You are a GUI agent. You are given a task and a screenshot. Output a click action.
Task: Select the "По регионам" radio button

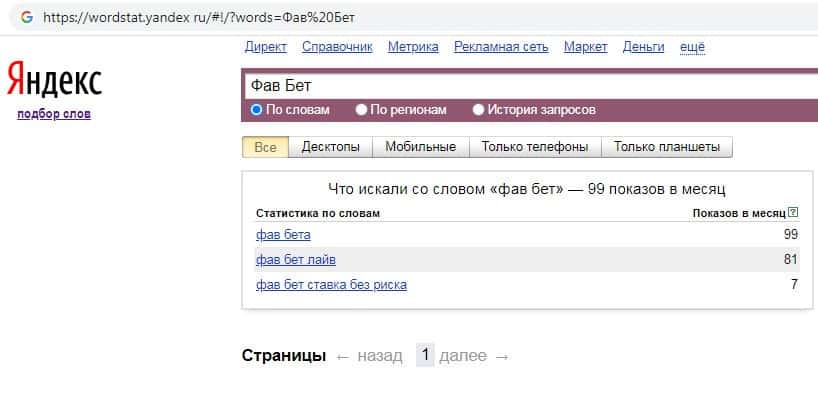[x=363, y=110]
